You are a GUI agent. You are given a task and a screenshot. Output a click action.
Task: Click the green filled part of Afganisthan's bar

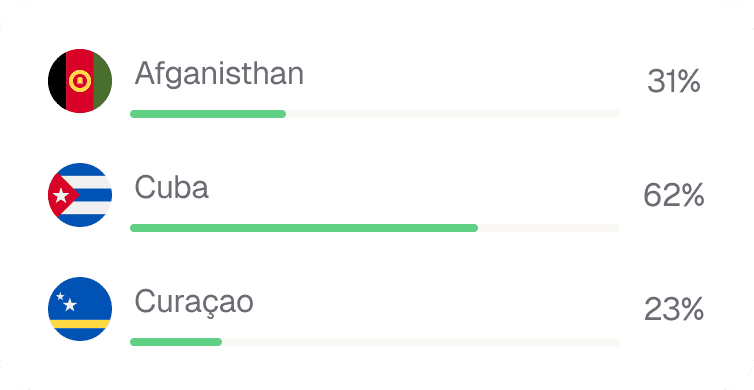(x=208, y=114)
